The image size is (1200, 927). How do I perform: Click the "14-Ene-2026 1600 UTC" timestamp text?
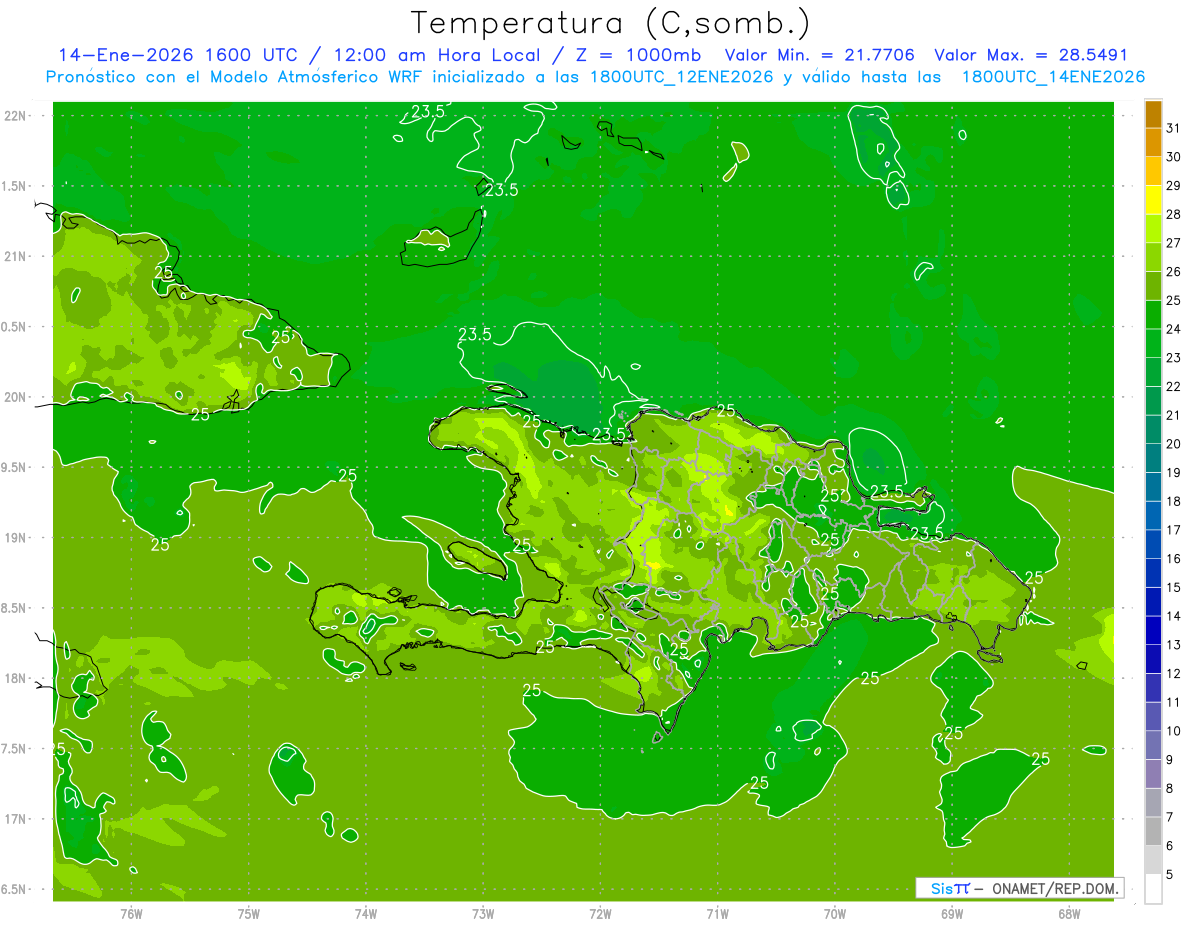[178, 55]
